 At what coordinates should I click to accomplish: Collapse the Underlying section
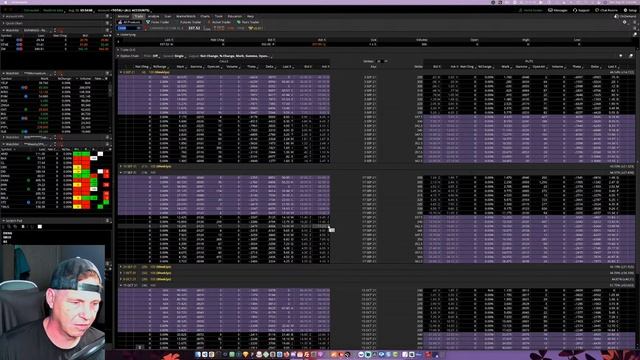[118, 35]
